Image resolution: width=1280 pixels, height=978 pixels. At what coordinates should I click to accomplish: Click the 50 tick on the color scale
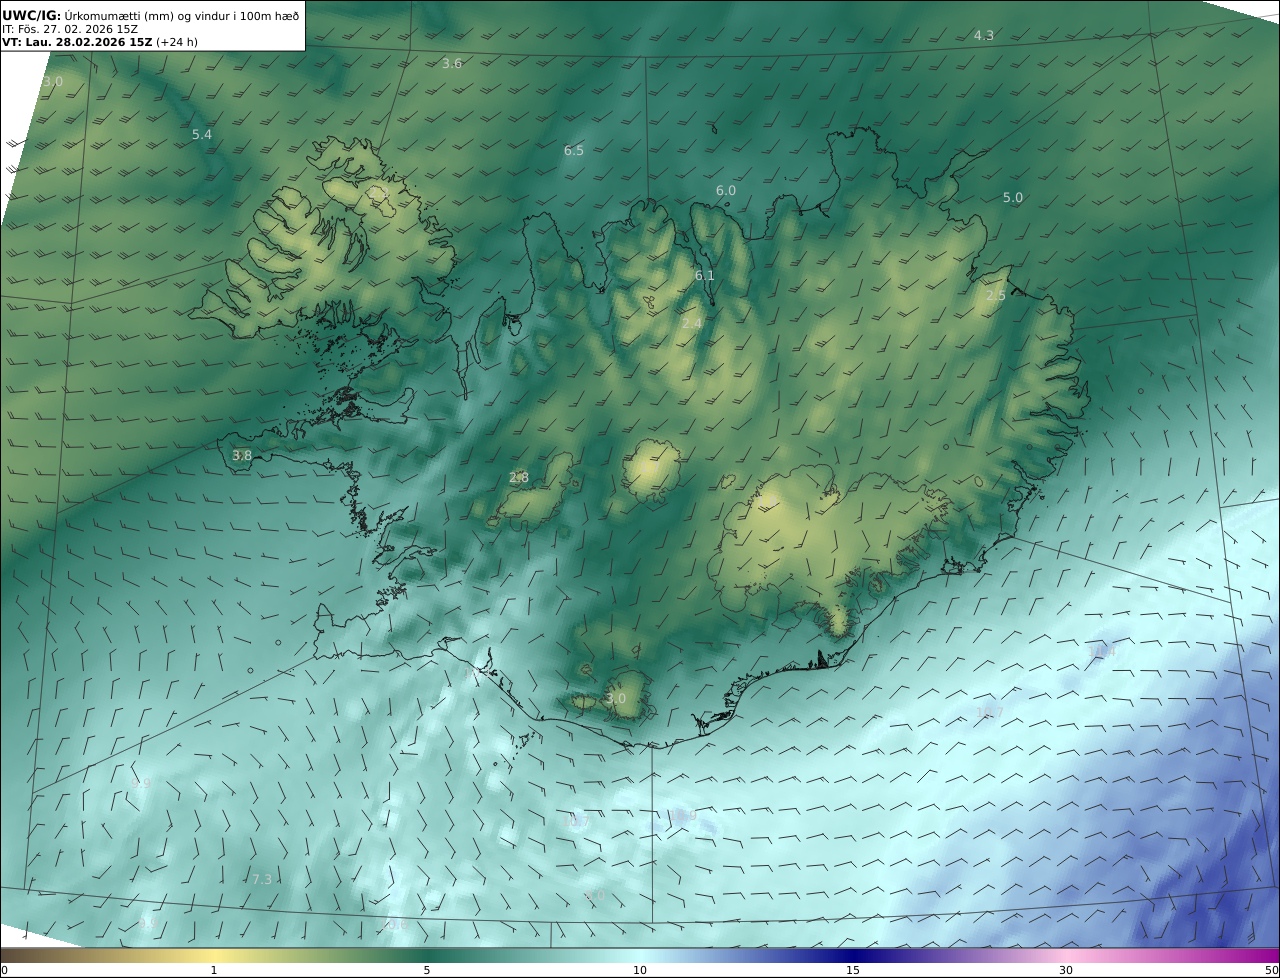1272,970
